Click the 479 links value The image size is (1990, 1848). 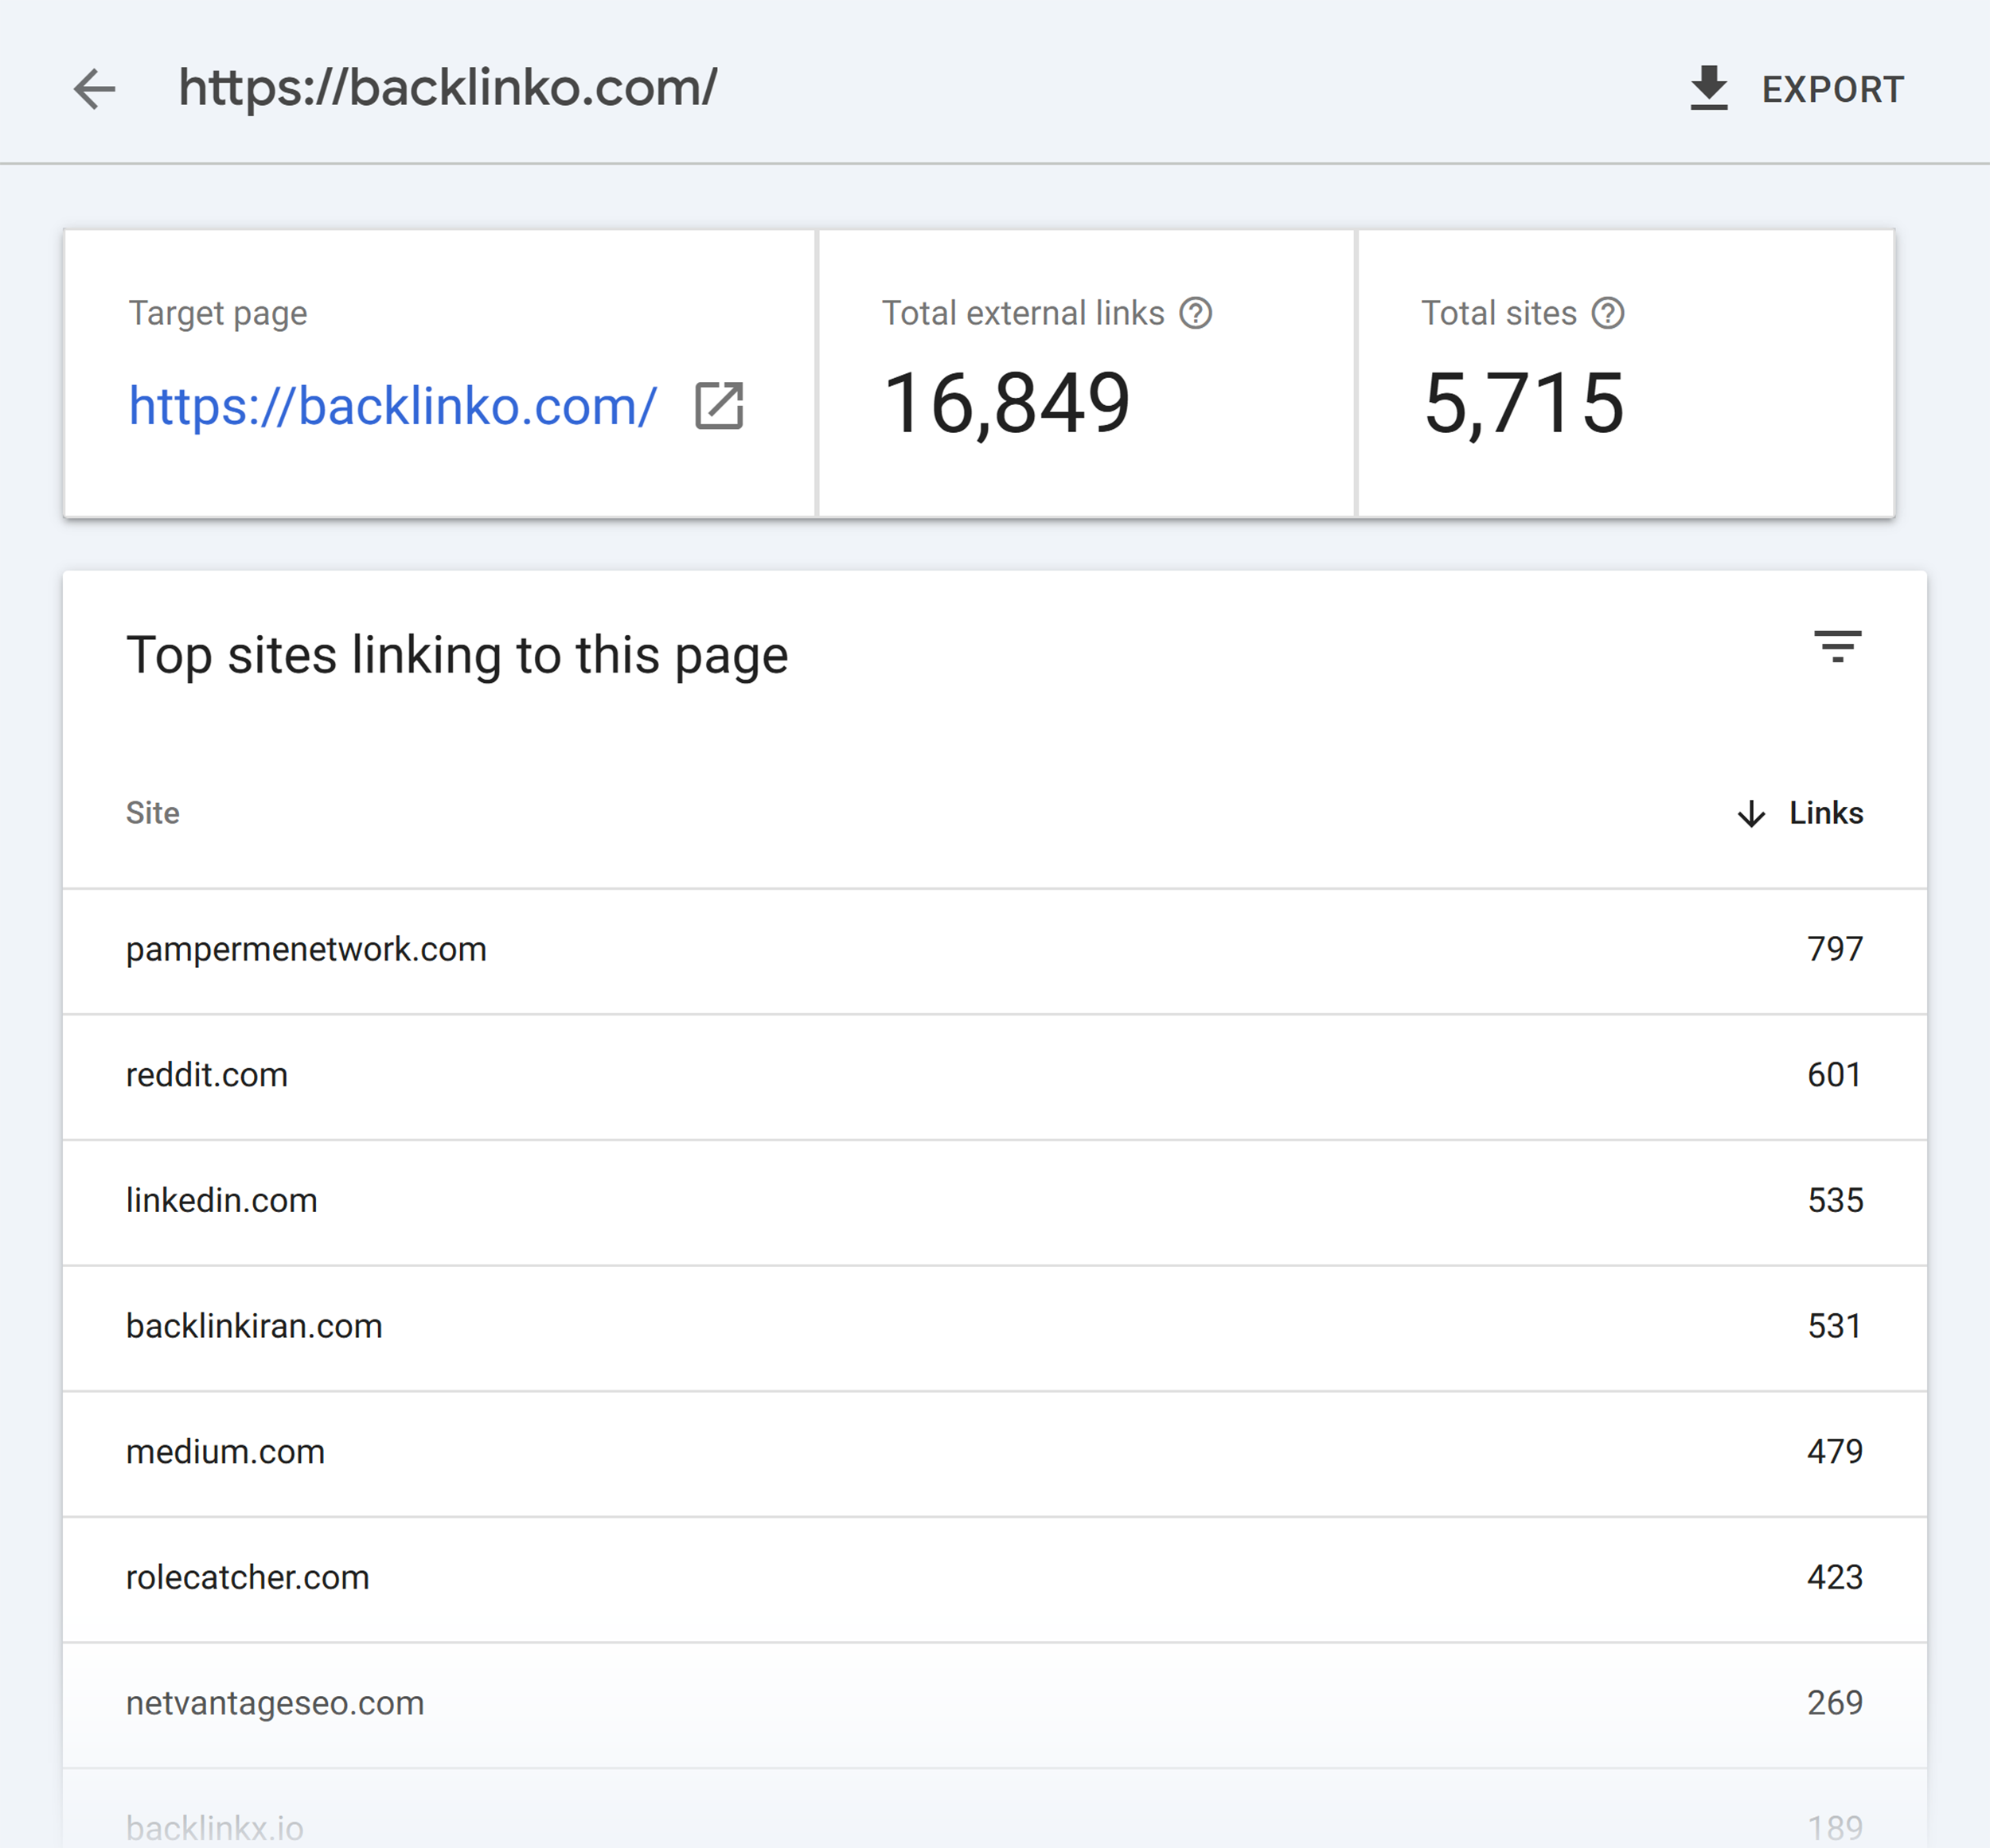[x=1834, y=1452]
